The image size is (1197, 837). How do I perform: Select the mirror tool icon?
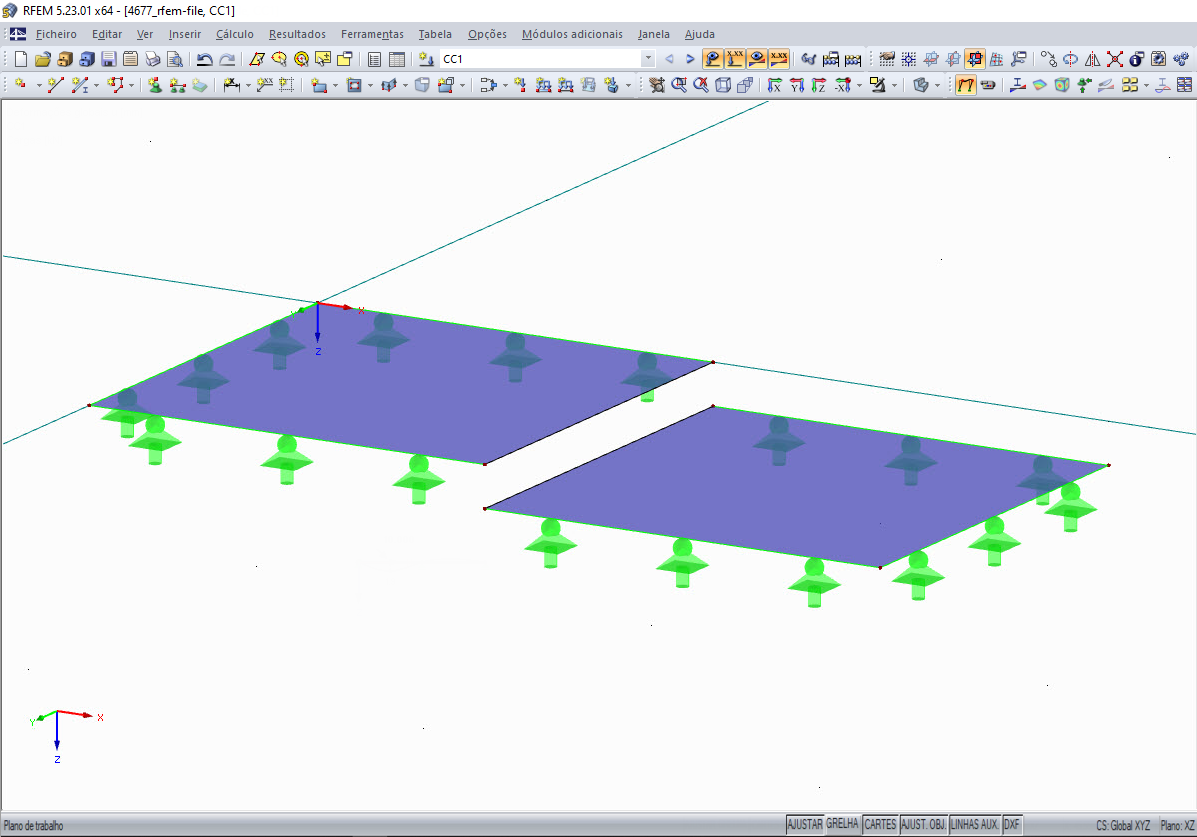pyautogui.click(x=1092, y=59)
